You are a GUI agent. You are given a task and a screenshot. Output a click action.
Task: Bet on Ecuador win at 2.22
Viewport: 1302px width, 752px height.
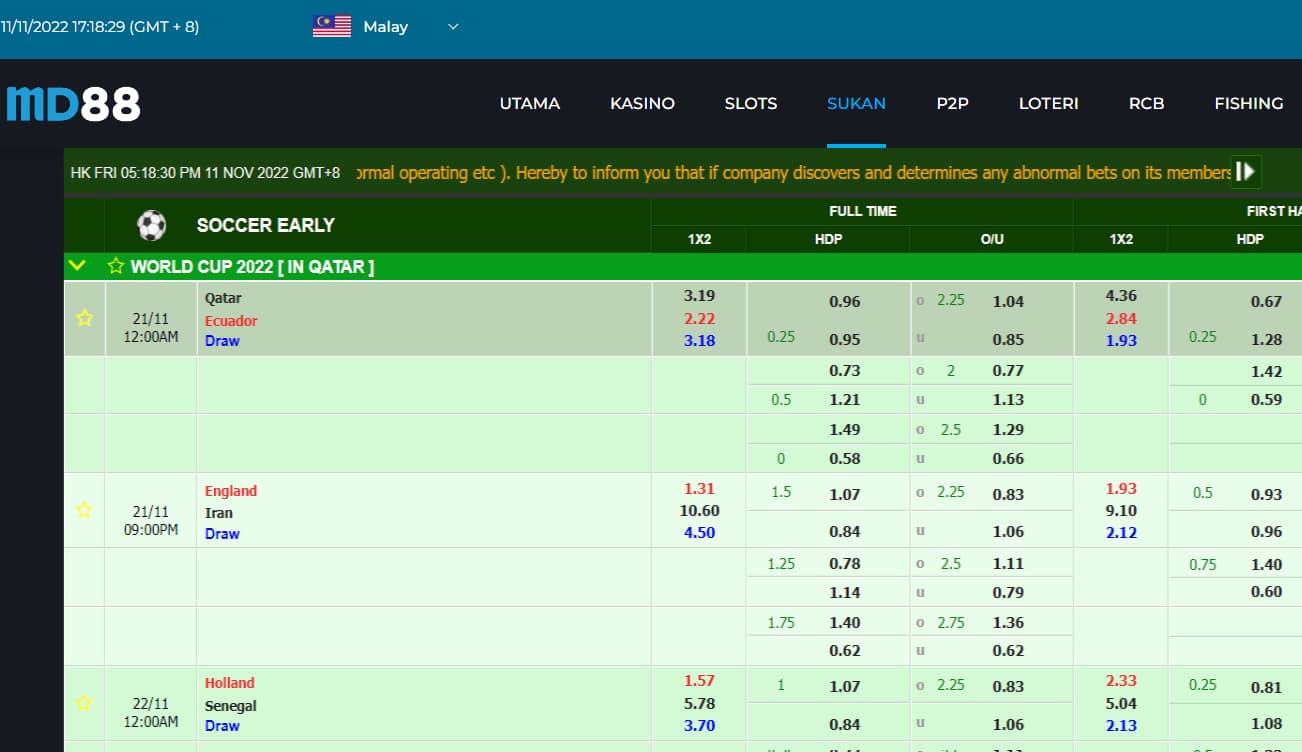point(699,318)
